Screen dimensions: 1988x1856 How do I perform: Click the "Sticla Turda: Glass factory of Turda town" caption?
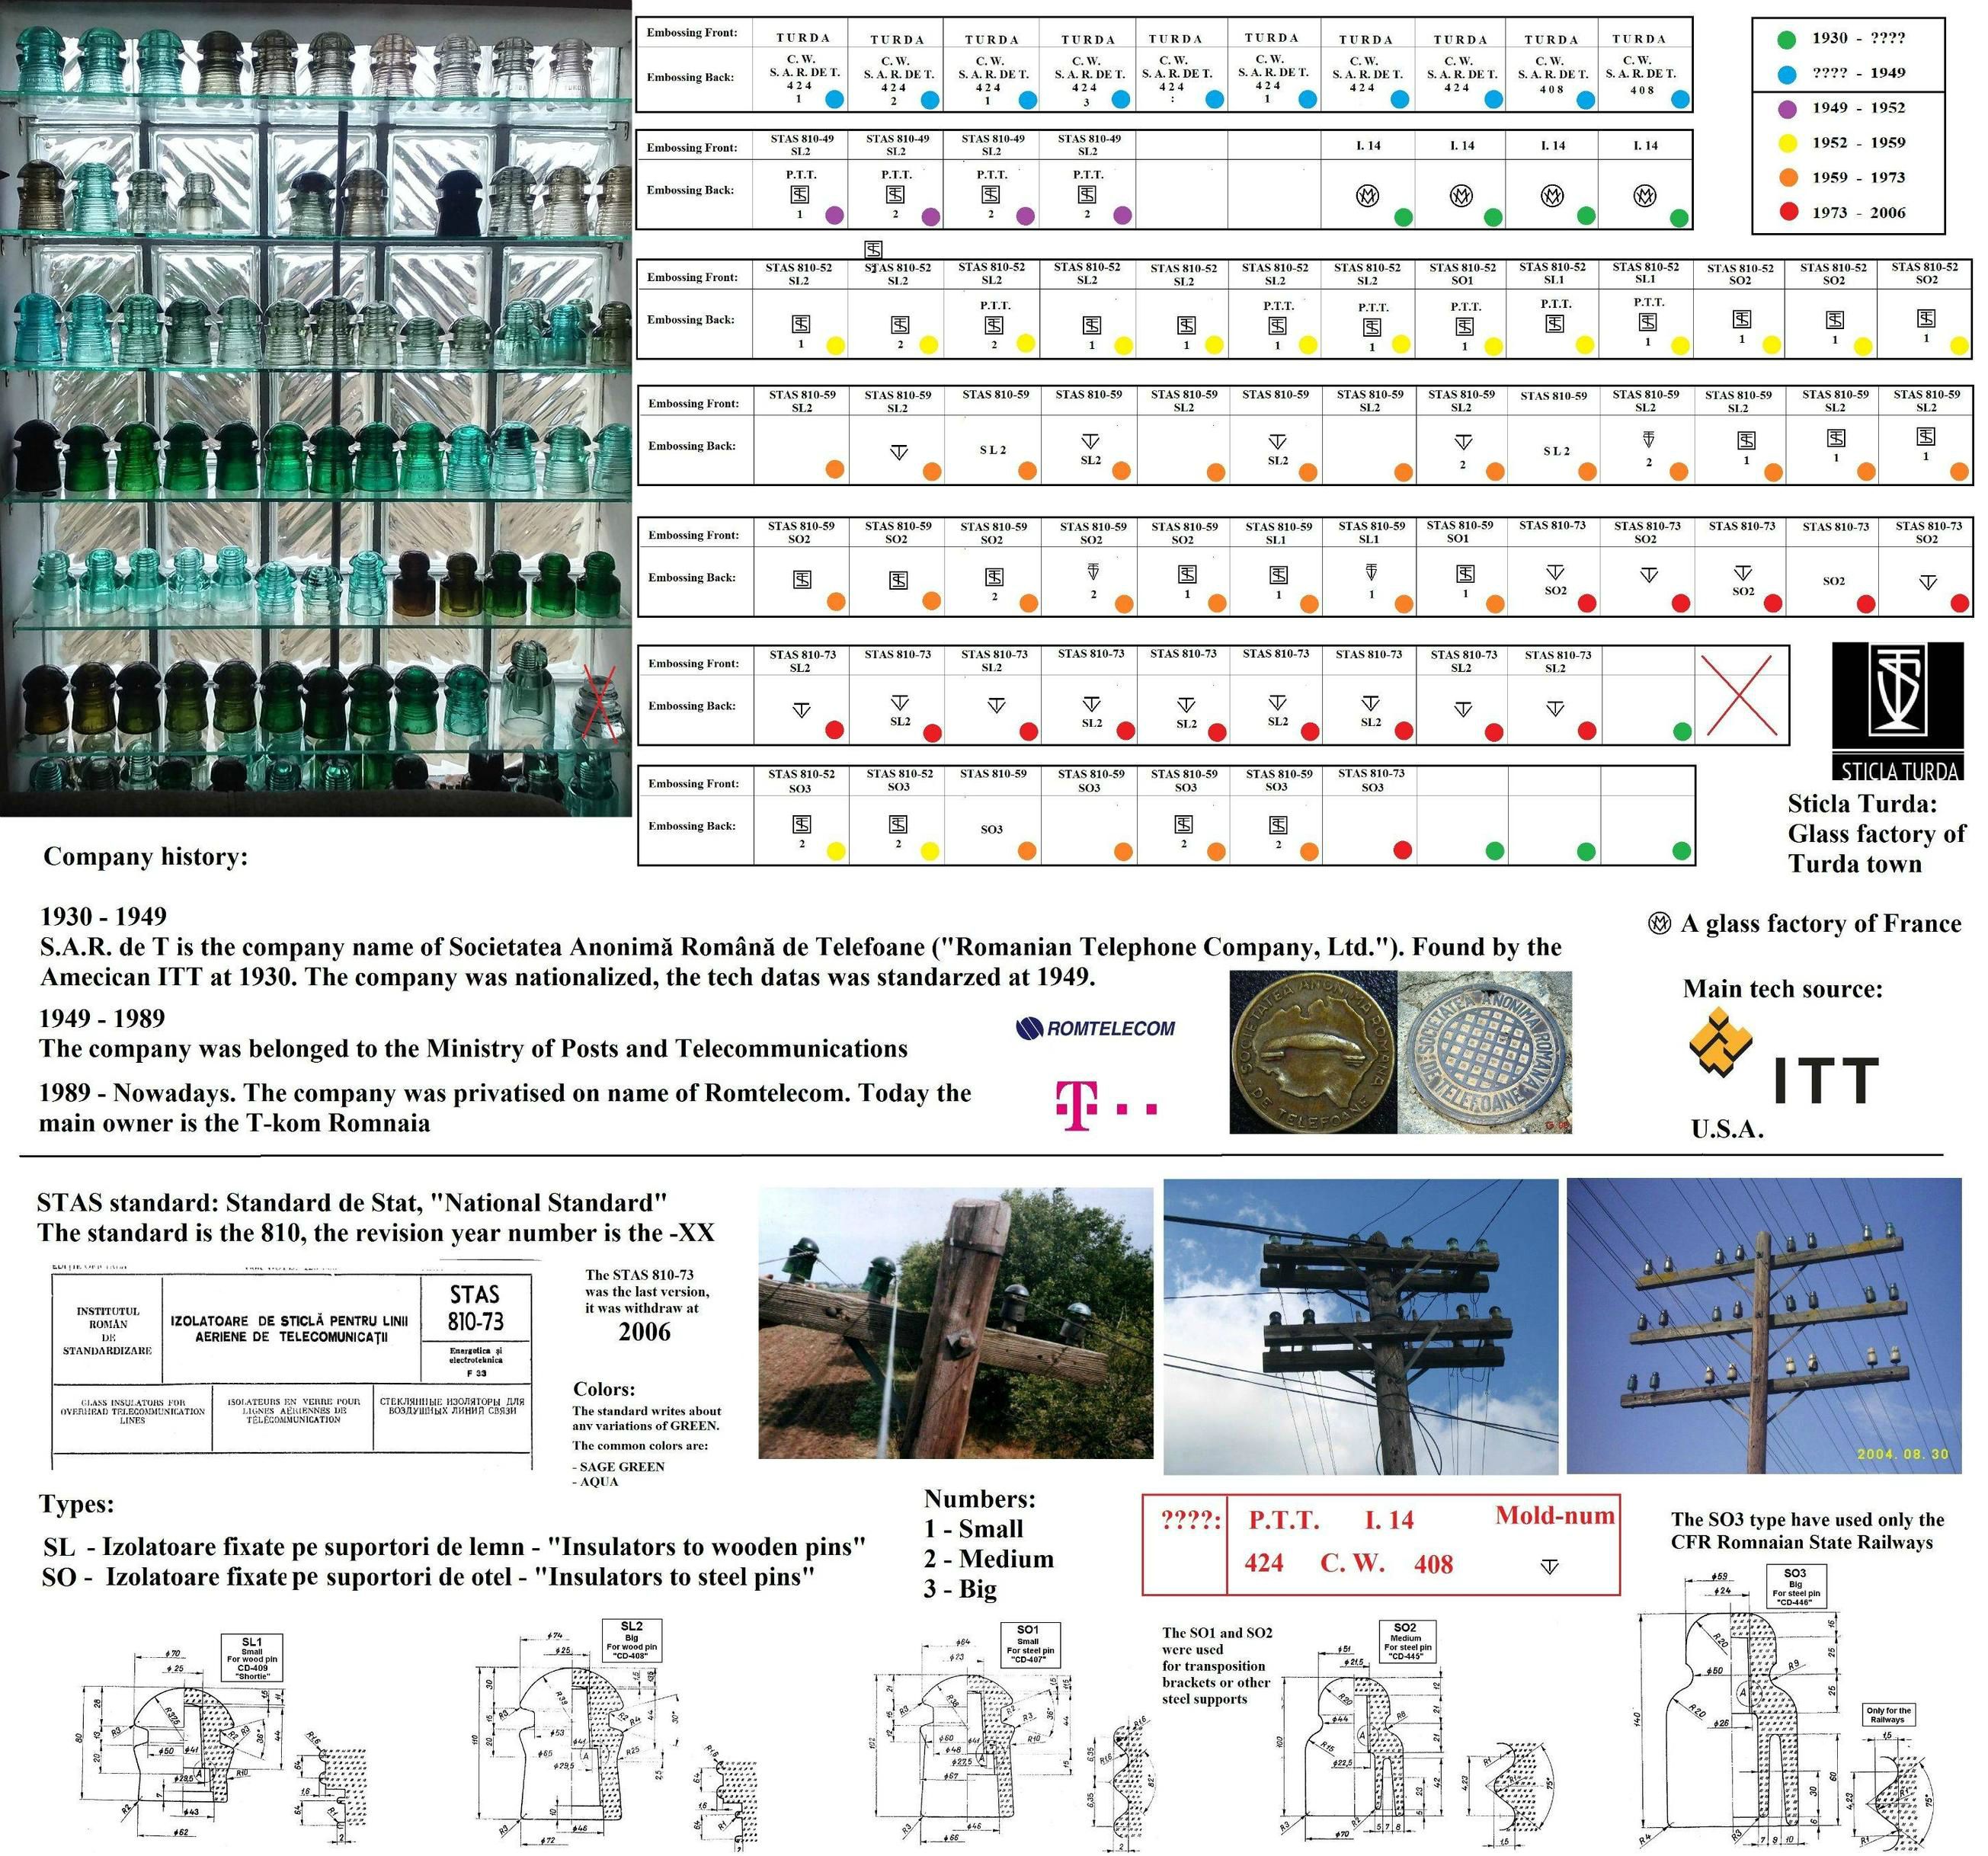pos(1876,833)
